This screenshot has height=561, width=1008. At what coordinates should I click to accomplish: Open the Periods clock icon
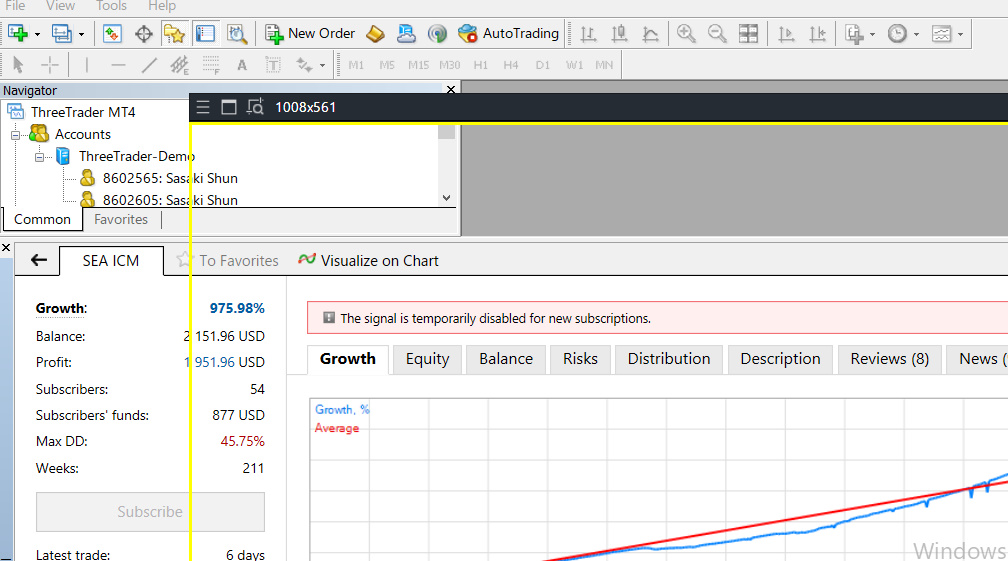(897, 33)
